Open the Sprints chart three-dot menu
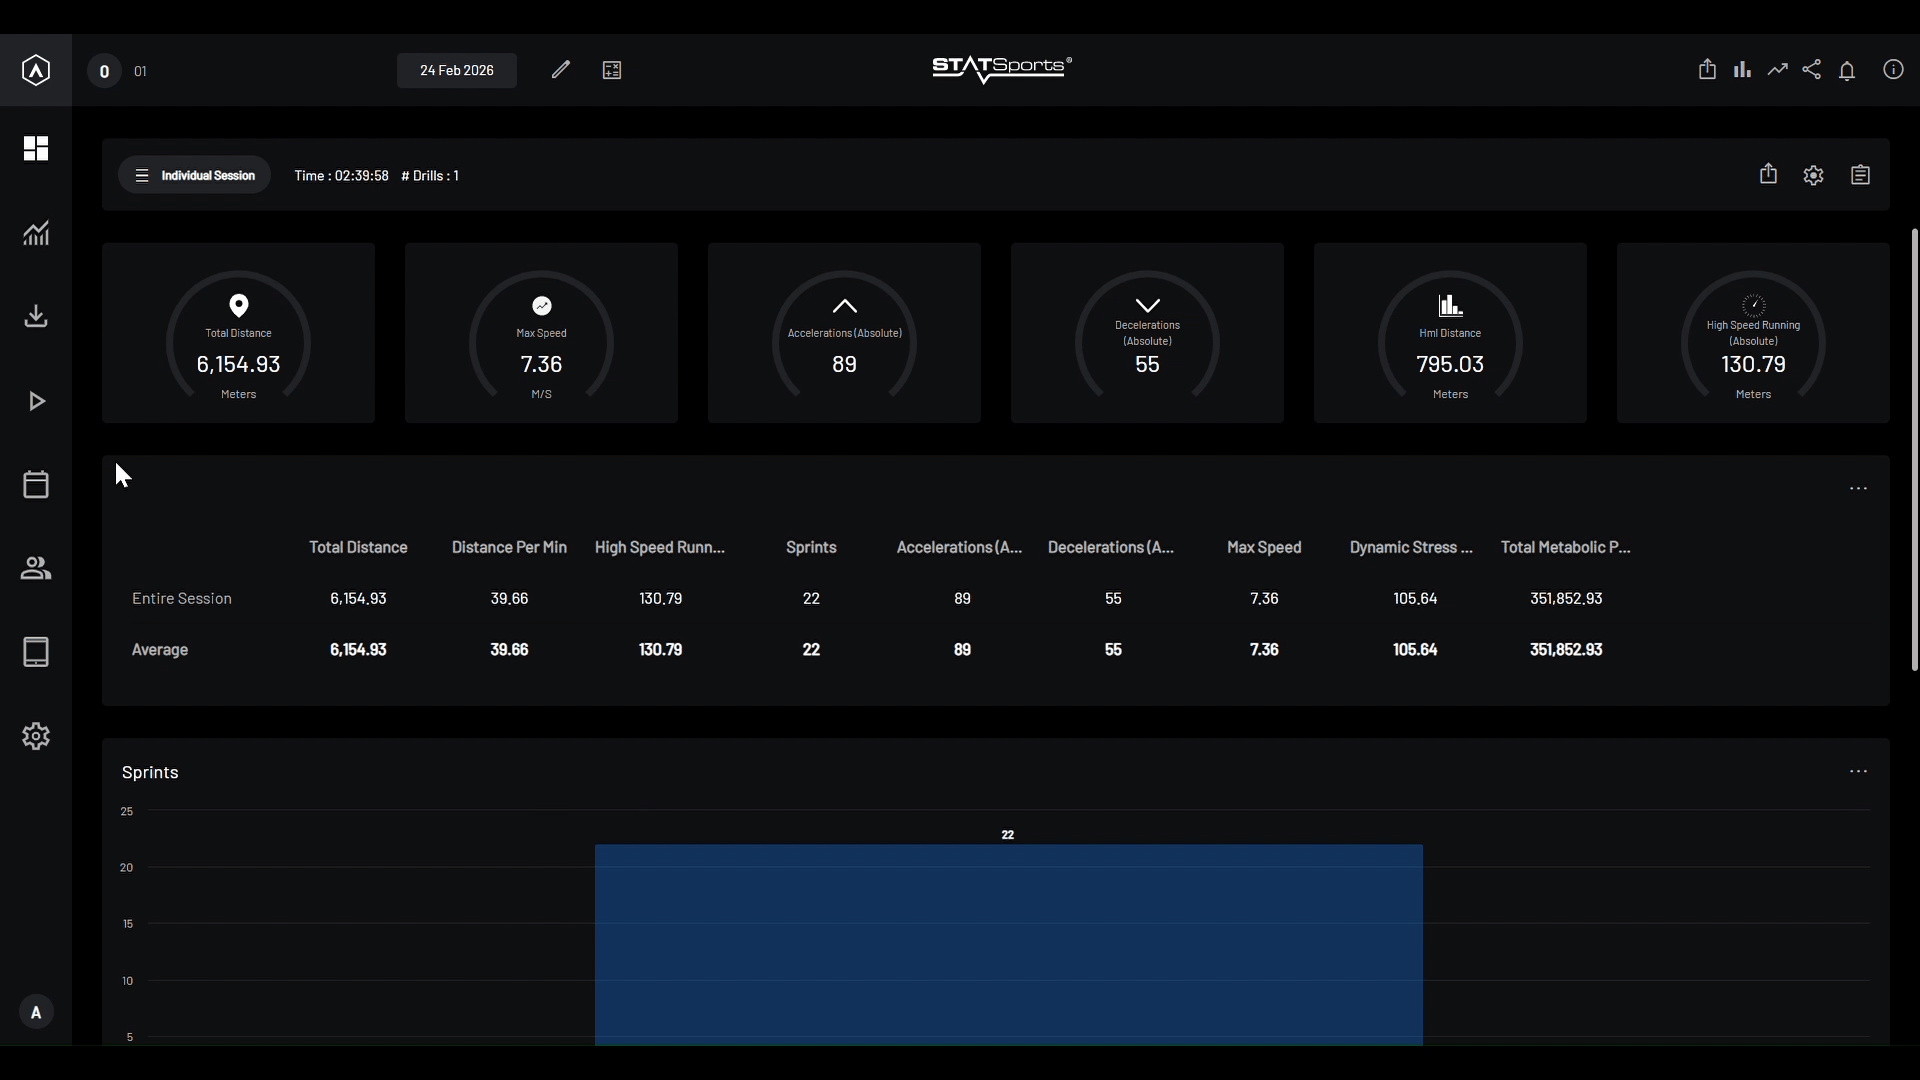The width and height of the screenshot is (1920, 1080). pos(1858,772)
